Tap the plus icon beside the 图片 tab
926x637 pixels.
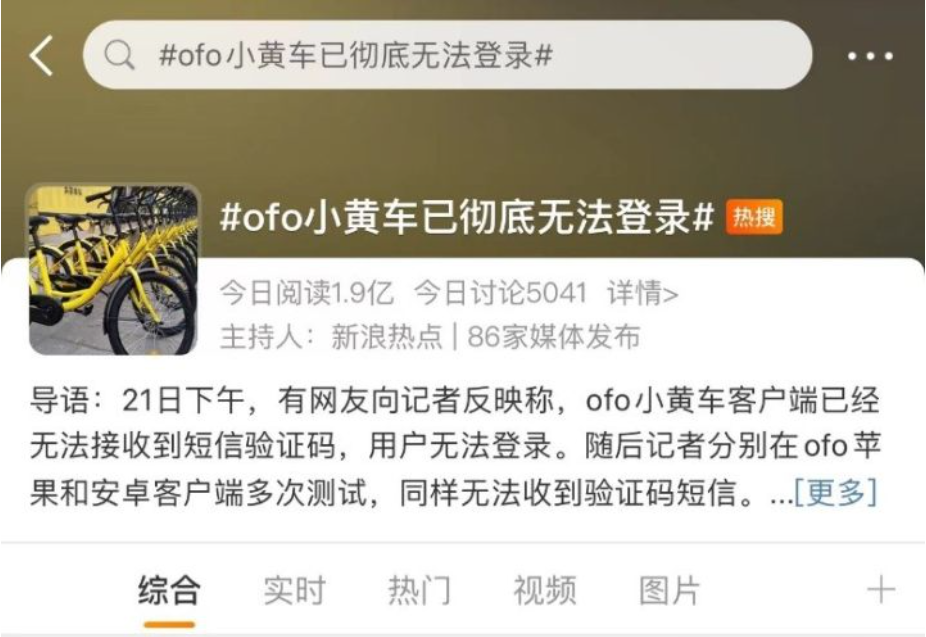point(881,590)
